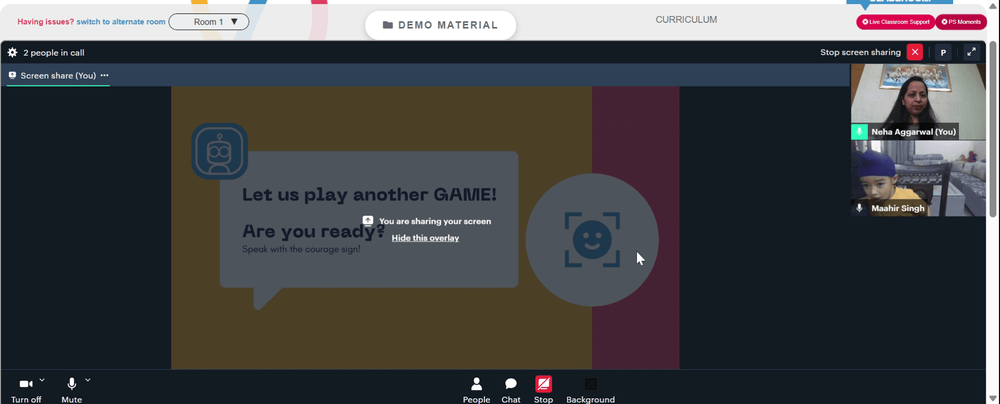Select the Screen share (You) tab
The width and height of the screenshot is (1000, 404).
[x=58, y=75]
